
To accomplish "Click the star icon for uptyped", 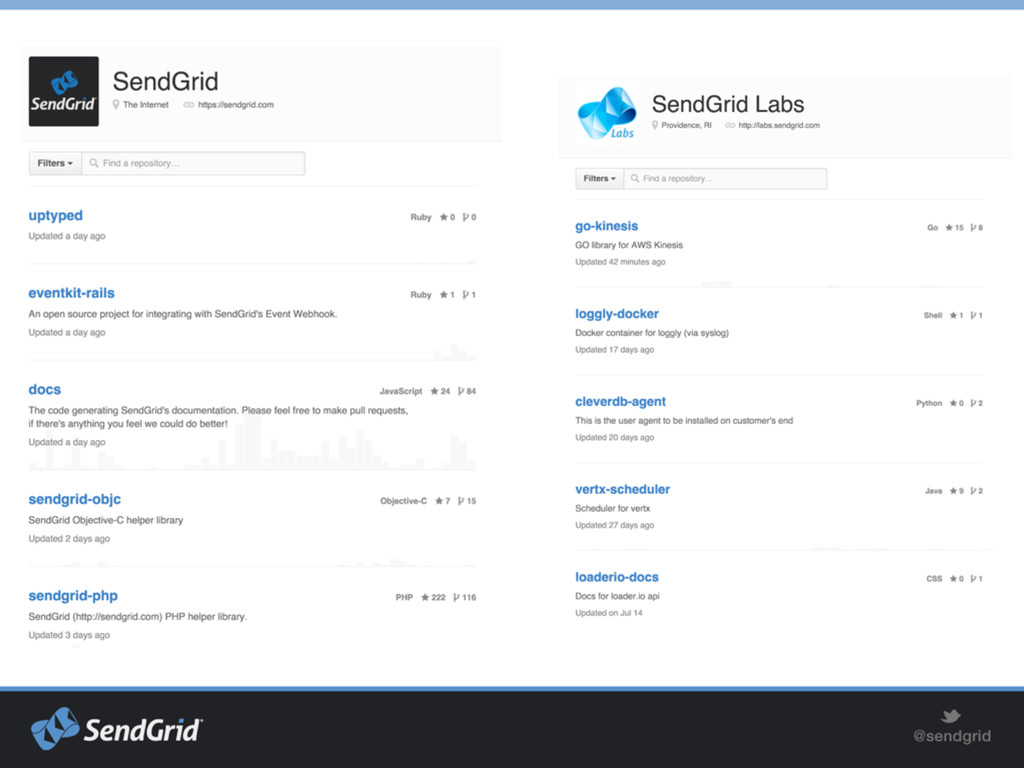I will coord(443,217).
